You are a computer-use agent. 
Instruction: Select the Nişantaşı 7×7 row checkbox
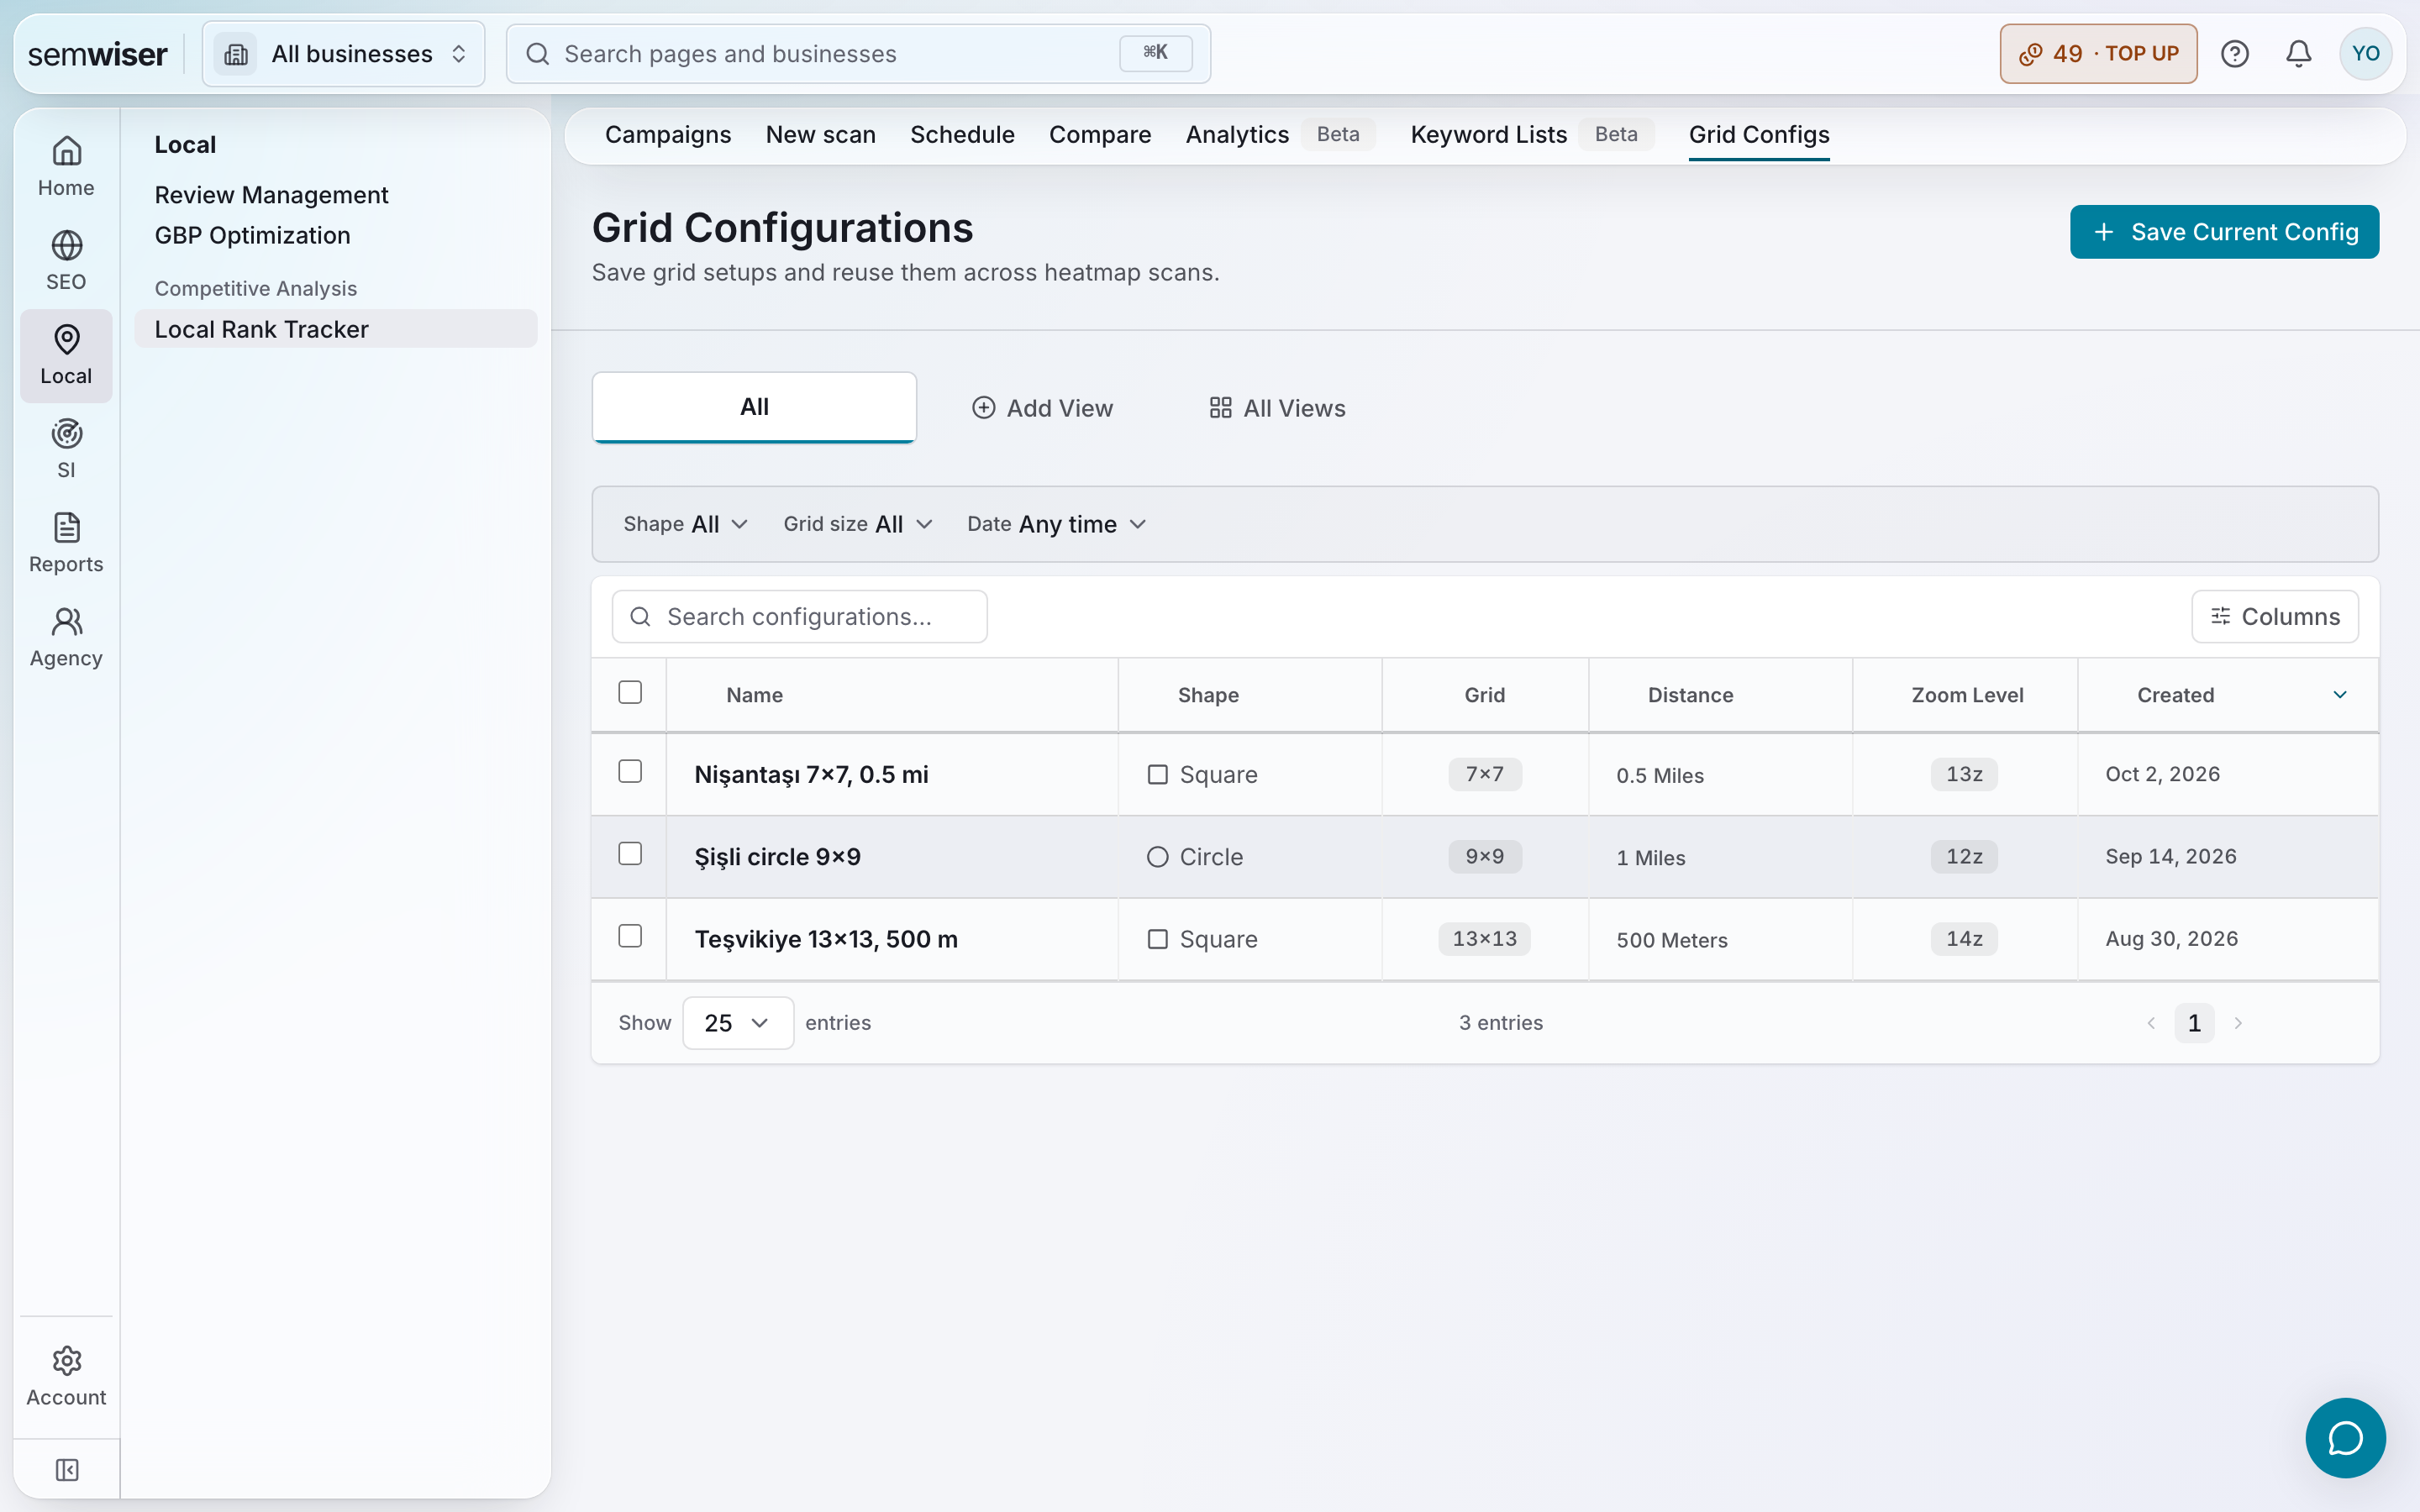click(630, 771)
